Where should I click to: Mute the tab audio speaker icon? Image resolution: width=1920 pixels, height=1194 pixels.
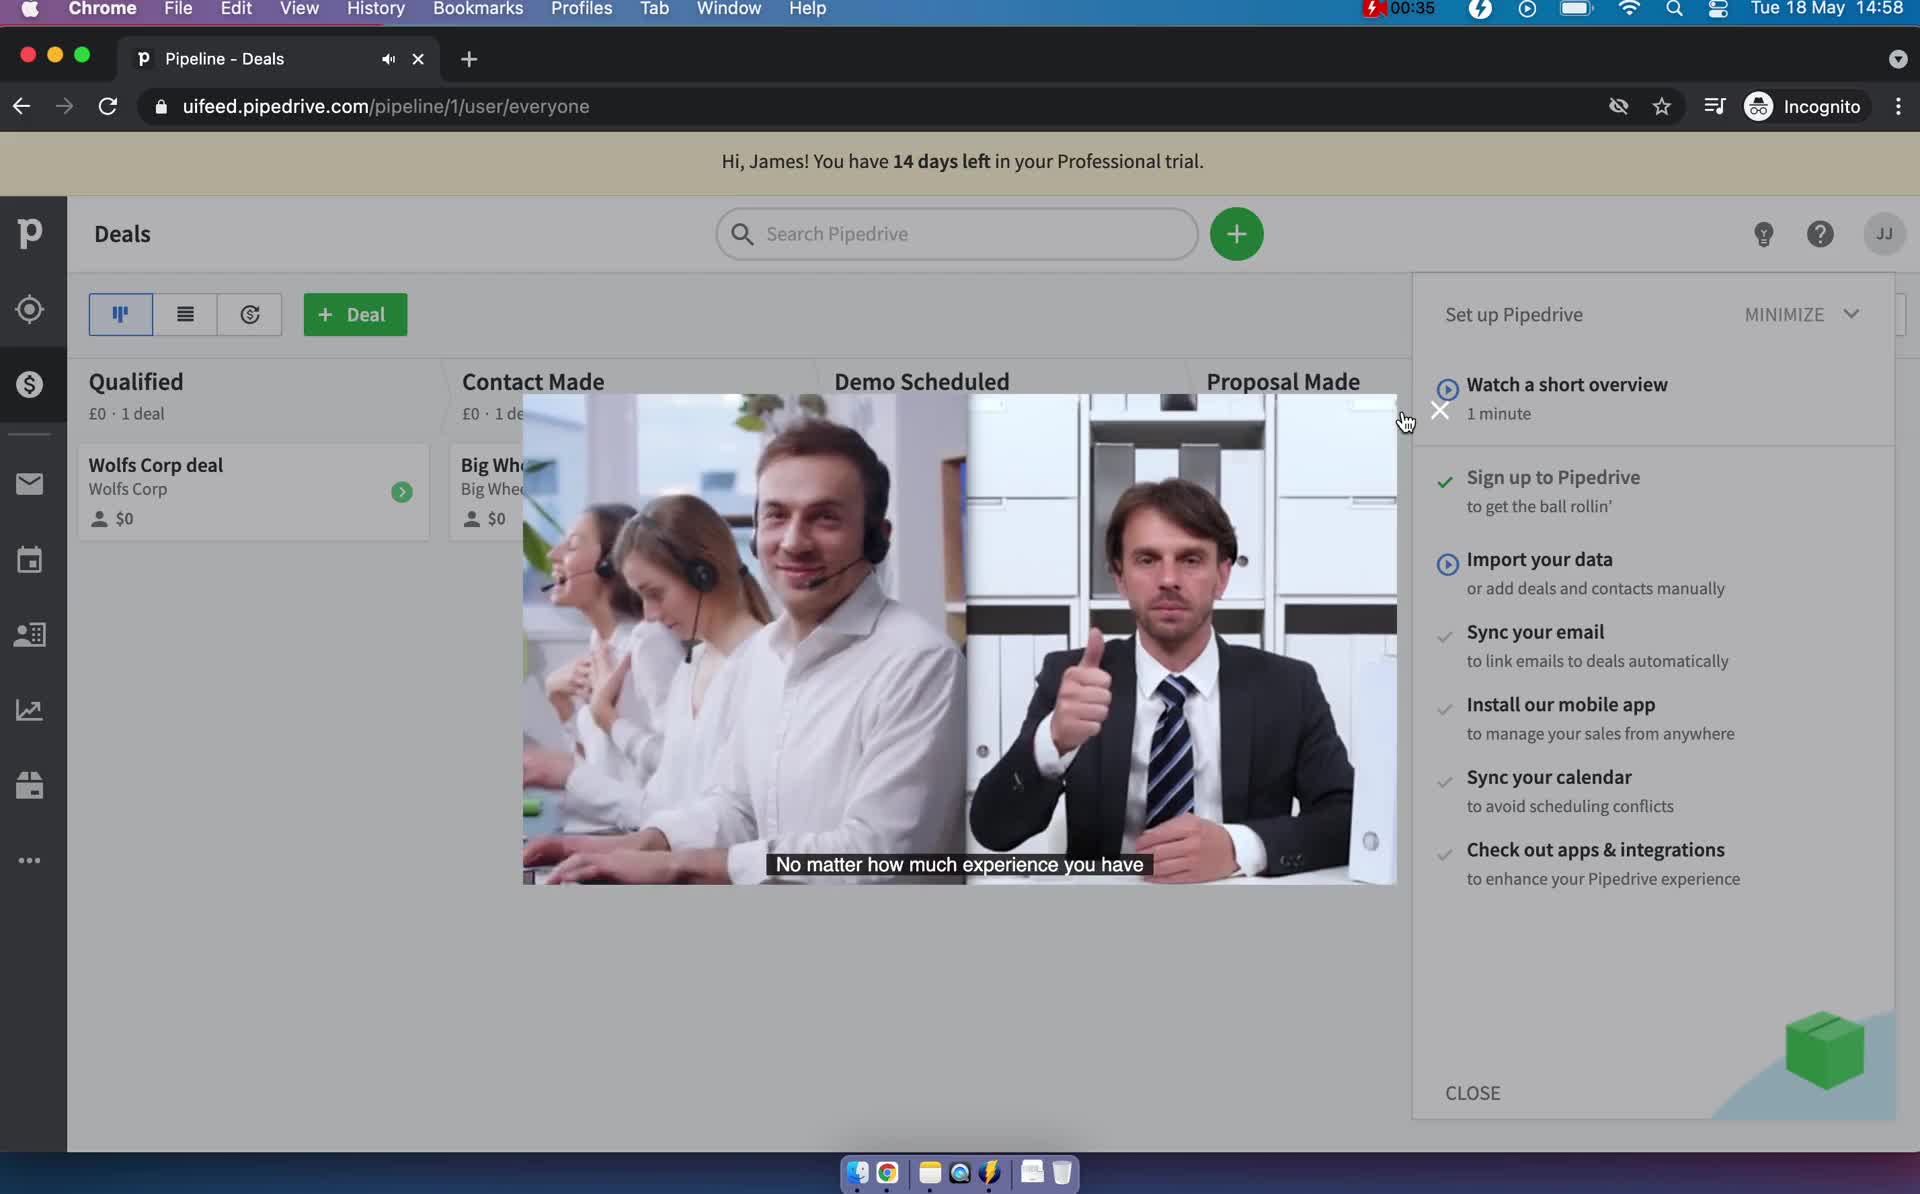[388, 59]
